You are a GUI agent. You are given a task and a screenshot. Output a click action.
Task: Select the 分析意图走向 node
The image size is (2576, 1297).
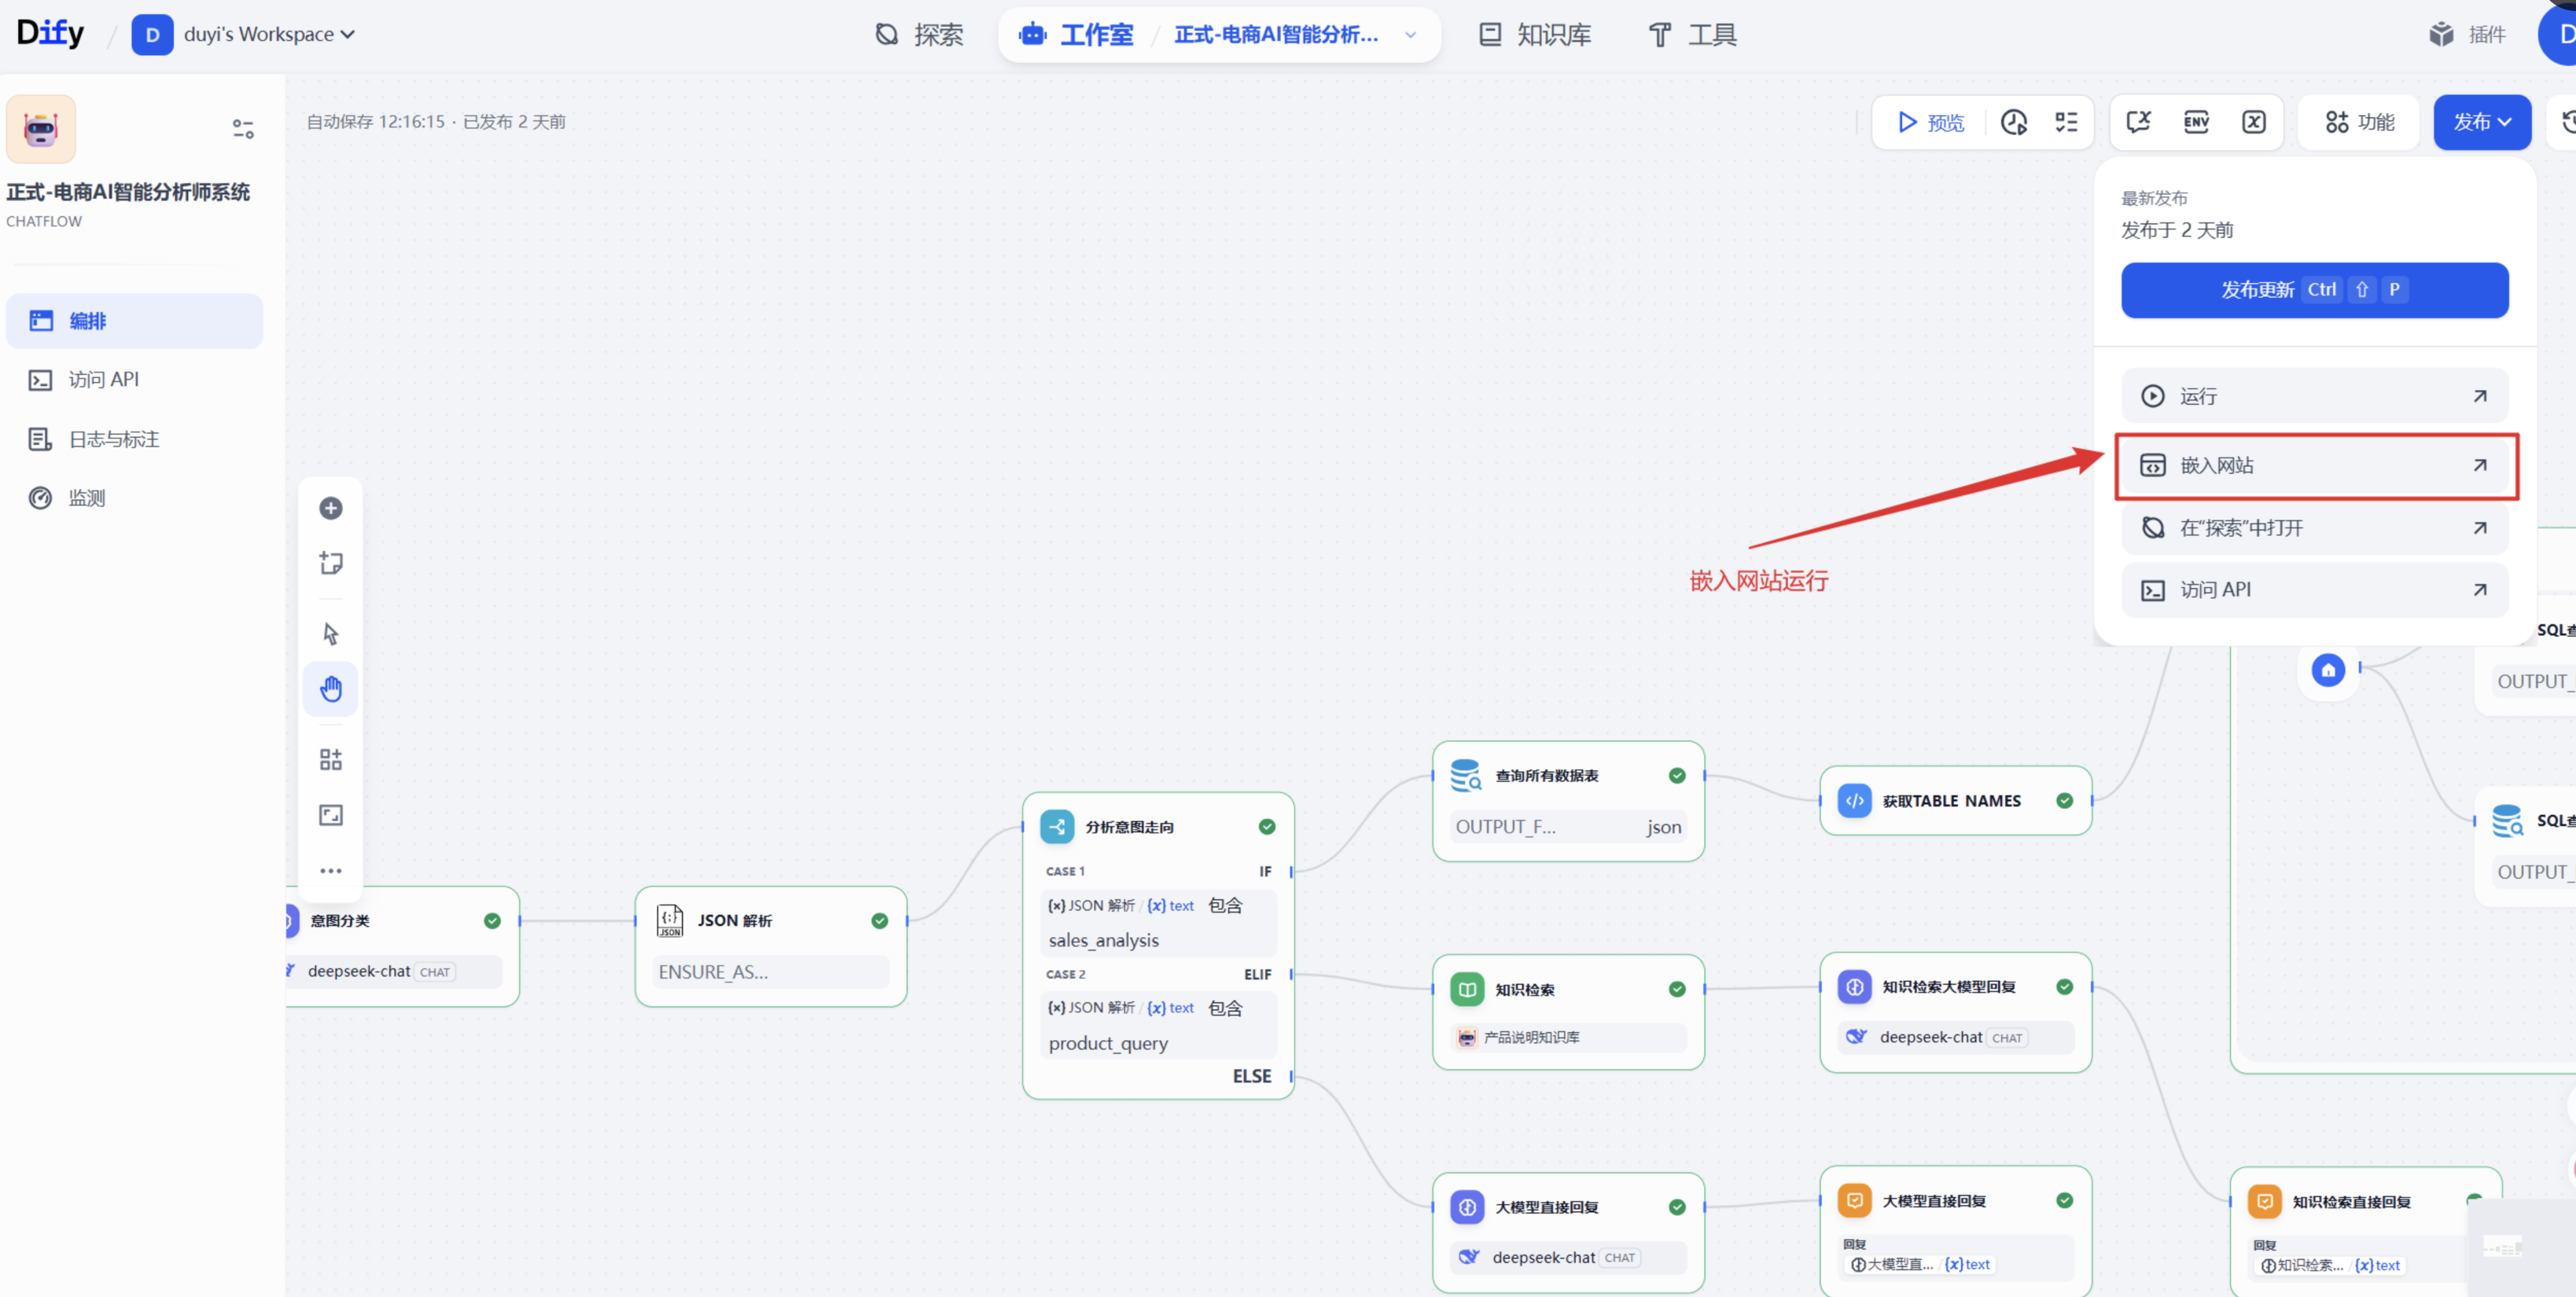(1158, 827)
